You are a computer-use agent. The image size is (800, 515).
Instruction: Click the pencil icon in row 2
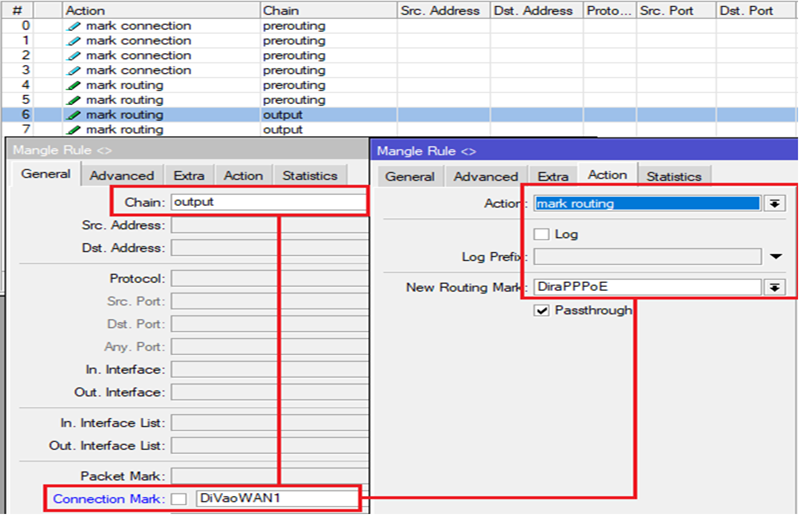(x=73, y=56)
